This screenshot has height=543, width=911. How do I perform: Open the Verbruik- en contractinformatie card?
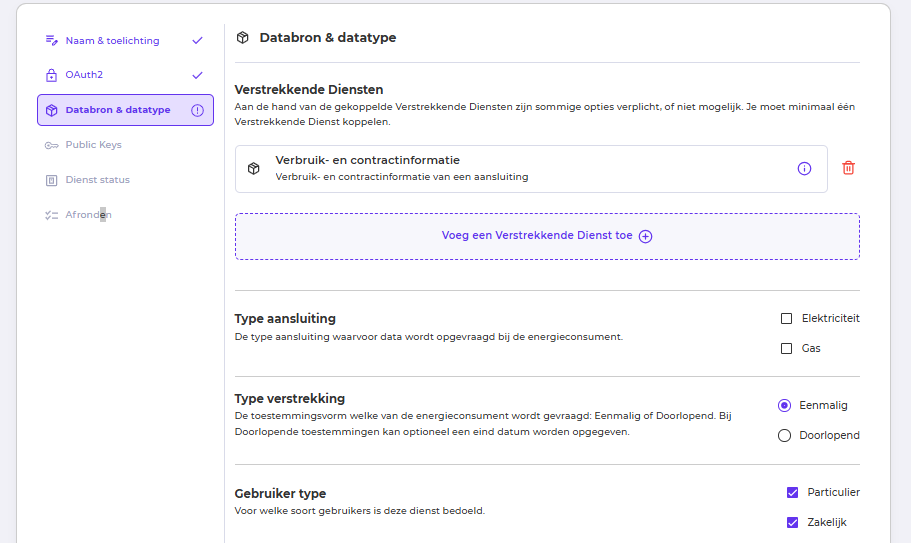point(531,168)
